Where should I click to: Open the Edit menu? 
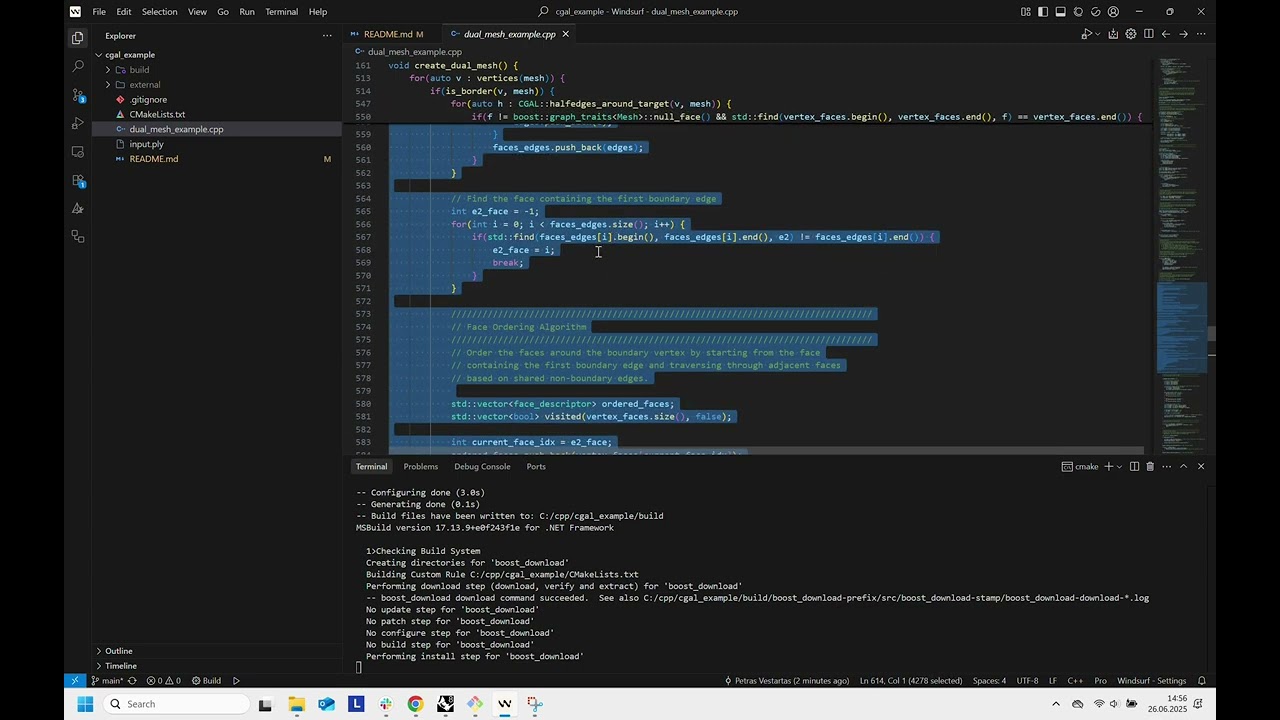[123, 12]
